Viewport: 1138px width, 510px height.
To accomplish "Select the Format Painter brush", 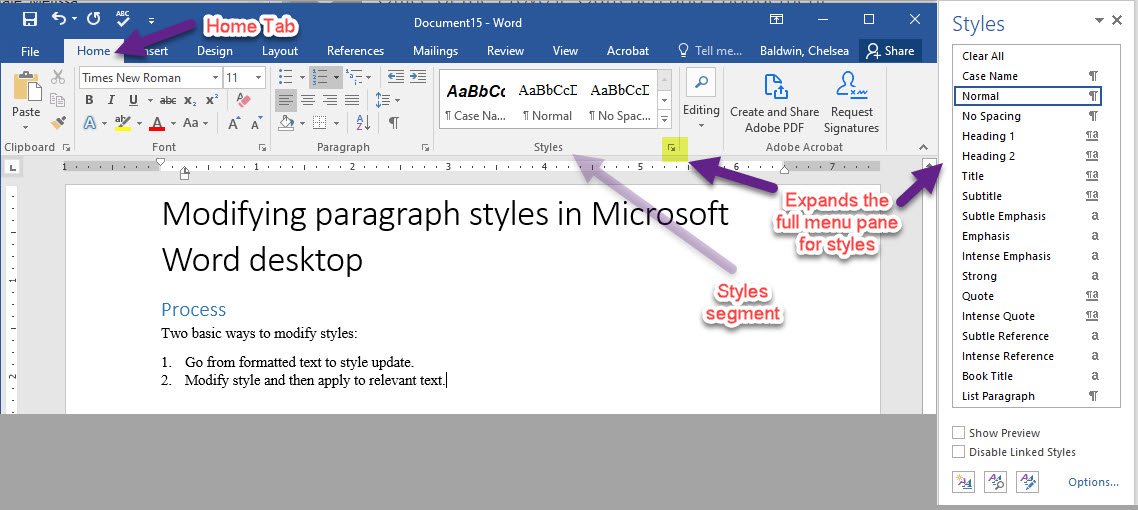I will [58, 123].
